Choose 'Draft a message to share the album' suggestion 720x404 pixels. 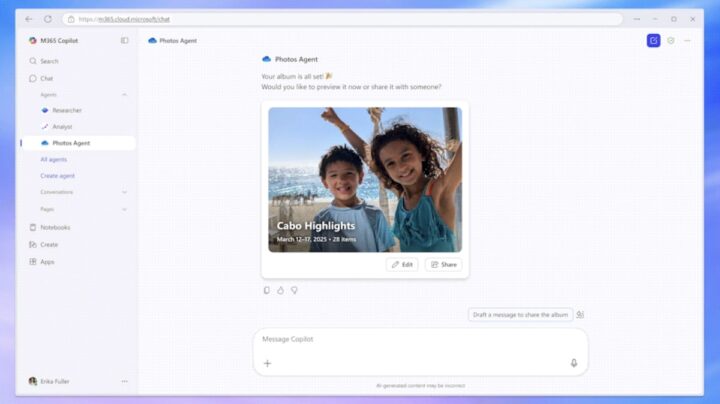coord(520,315)
